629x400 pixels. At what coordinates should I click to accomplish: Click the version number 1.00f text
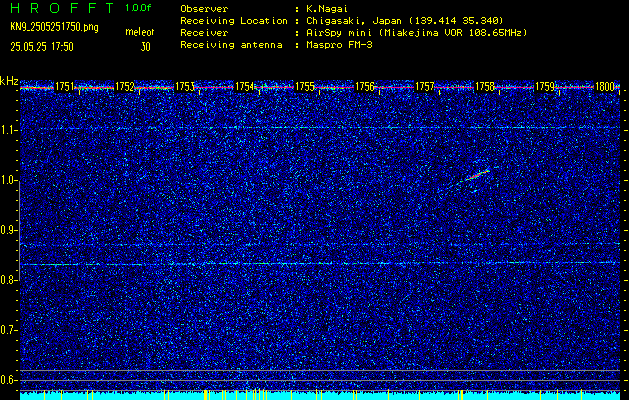138,8
